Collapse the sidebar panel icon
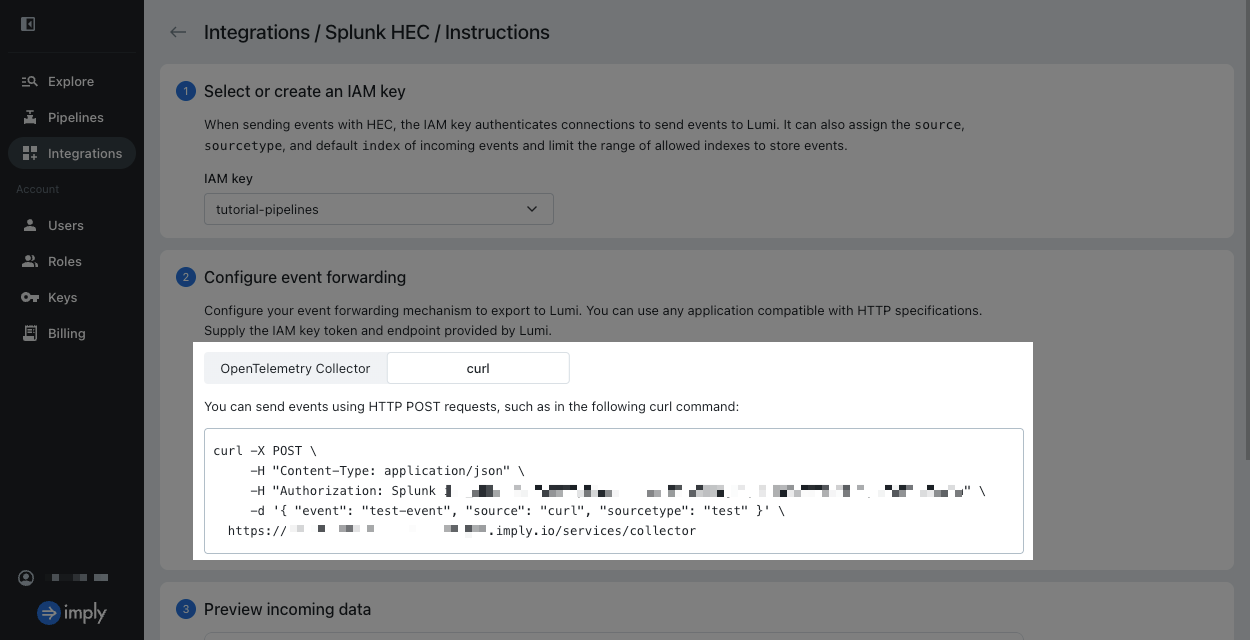 (x=28, y=24)
